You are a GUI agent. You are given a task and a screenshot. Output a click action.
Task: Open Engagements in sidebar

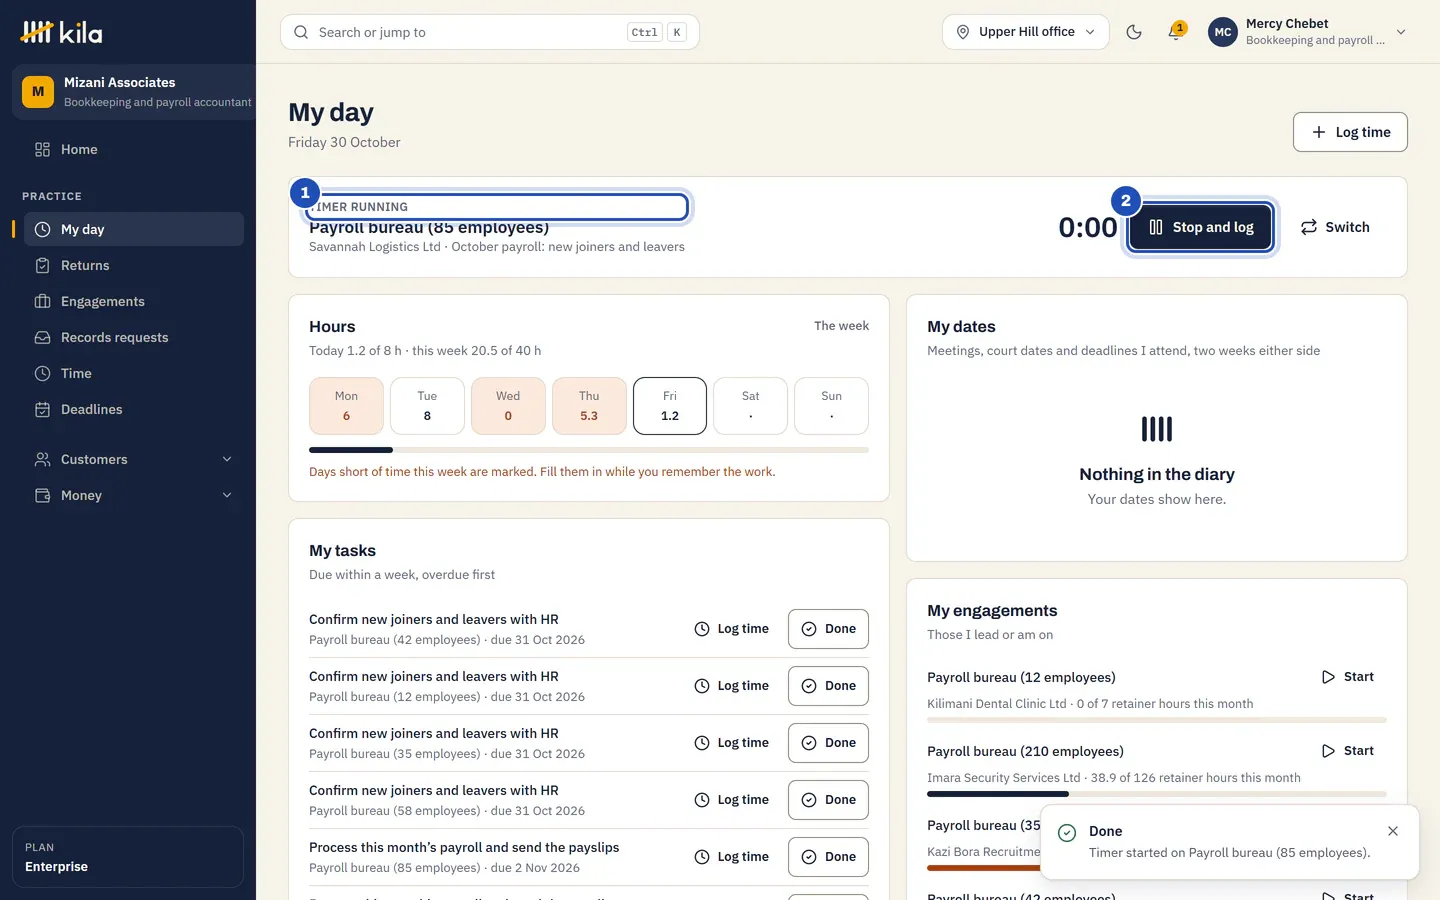pyautogui.click(x=134, y=301)
